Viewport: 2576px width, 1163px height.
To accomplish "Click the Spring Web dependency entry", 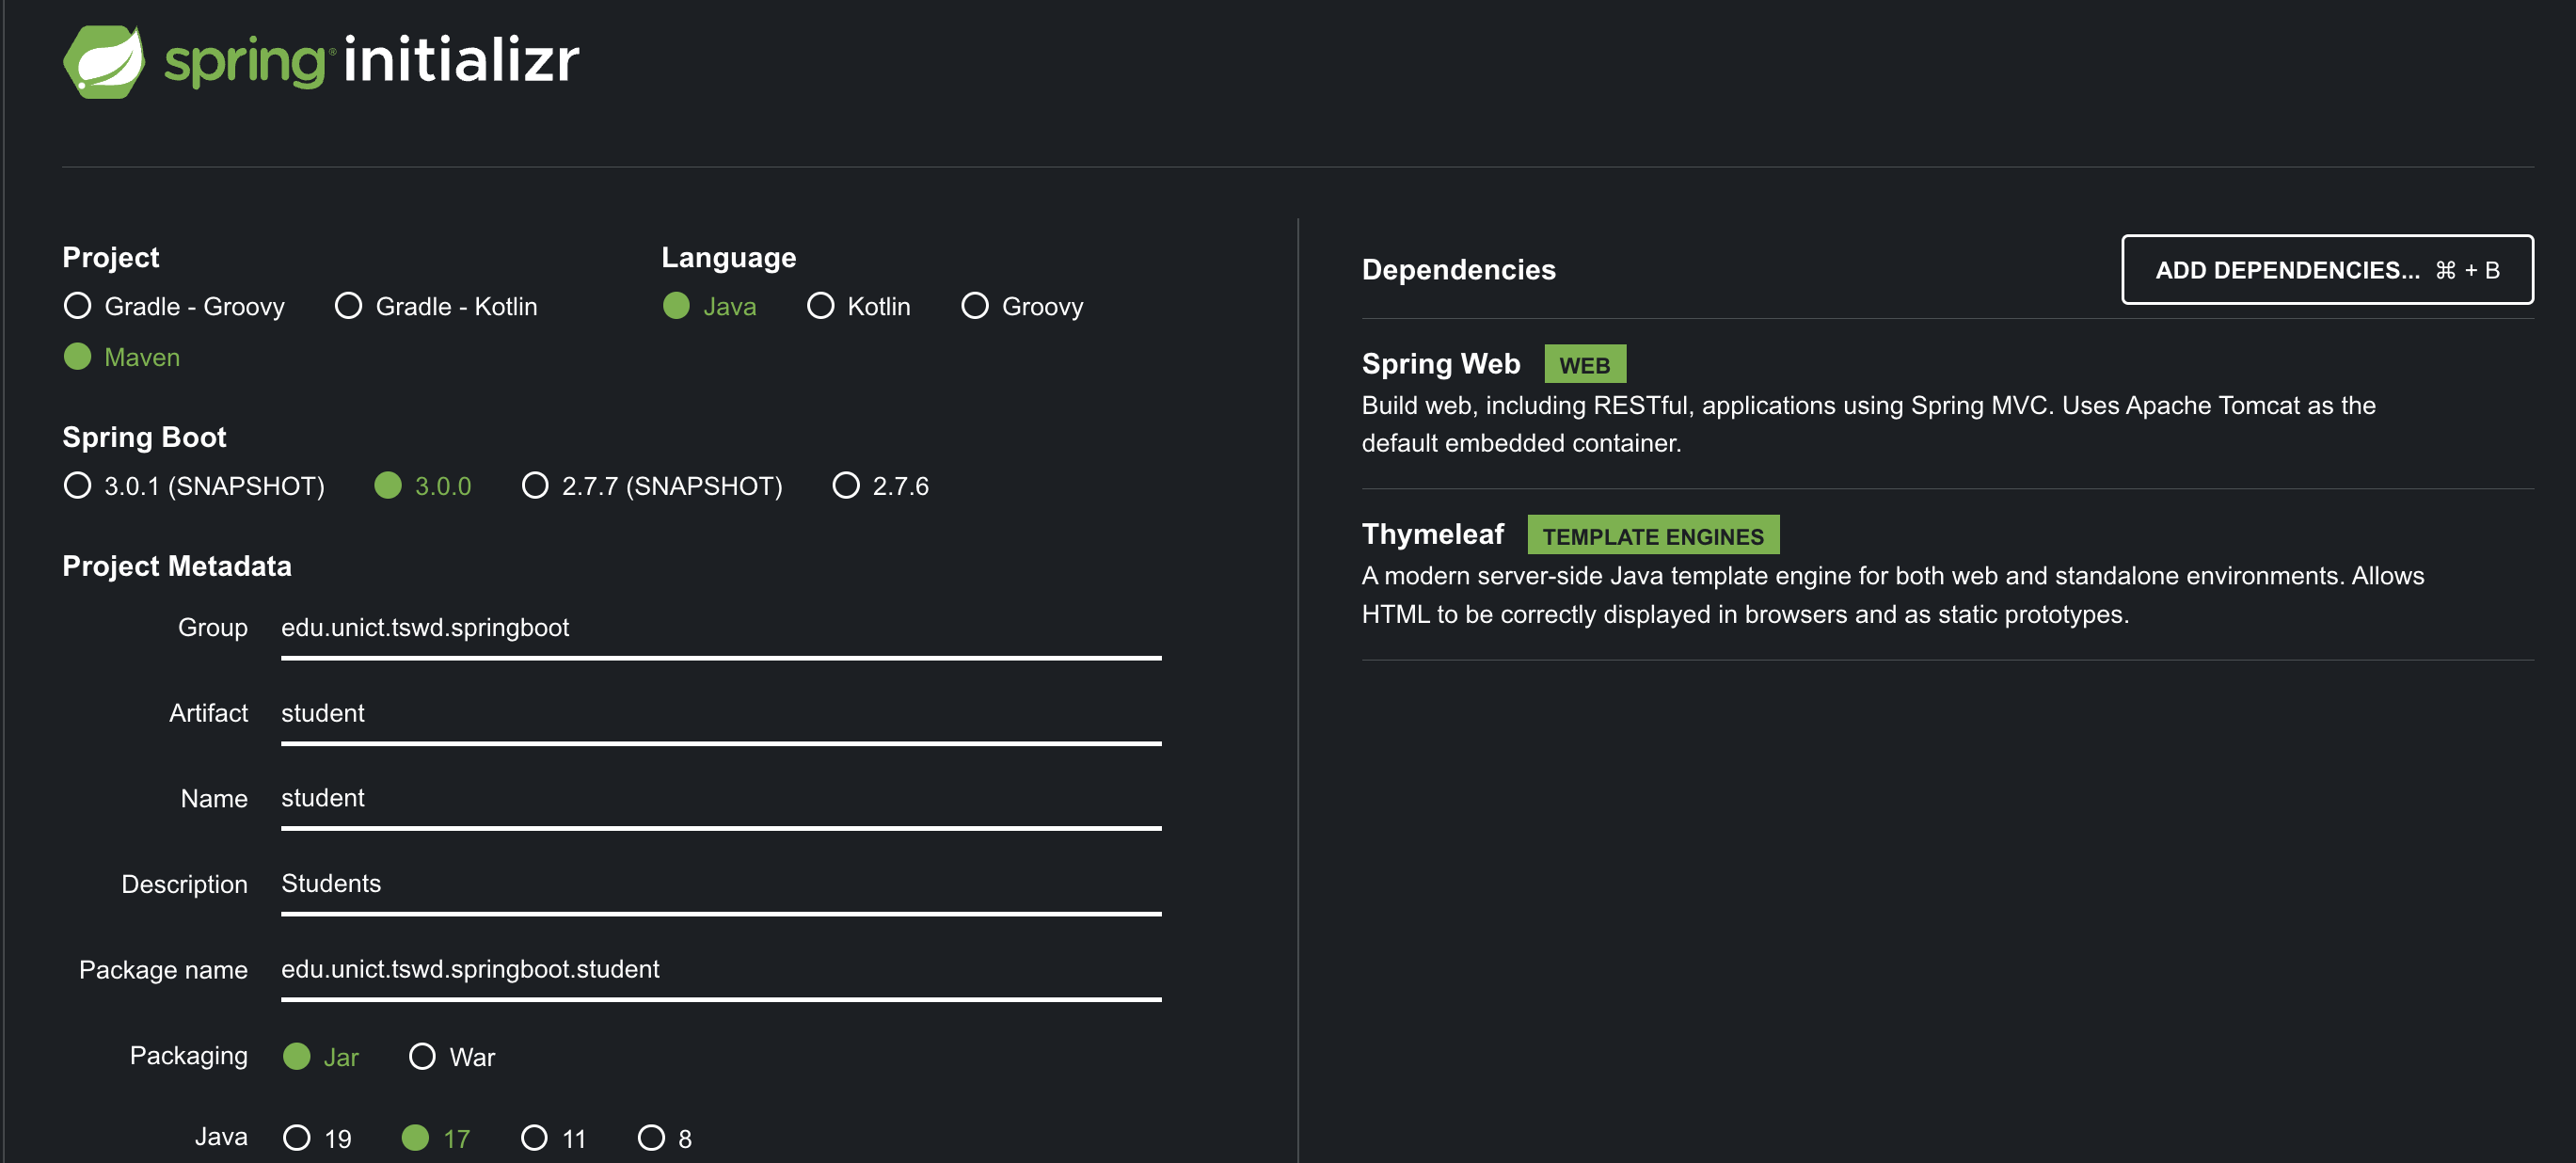I will (1440, 364).
